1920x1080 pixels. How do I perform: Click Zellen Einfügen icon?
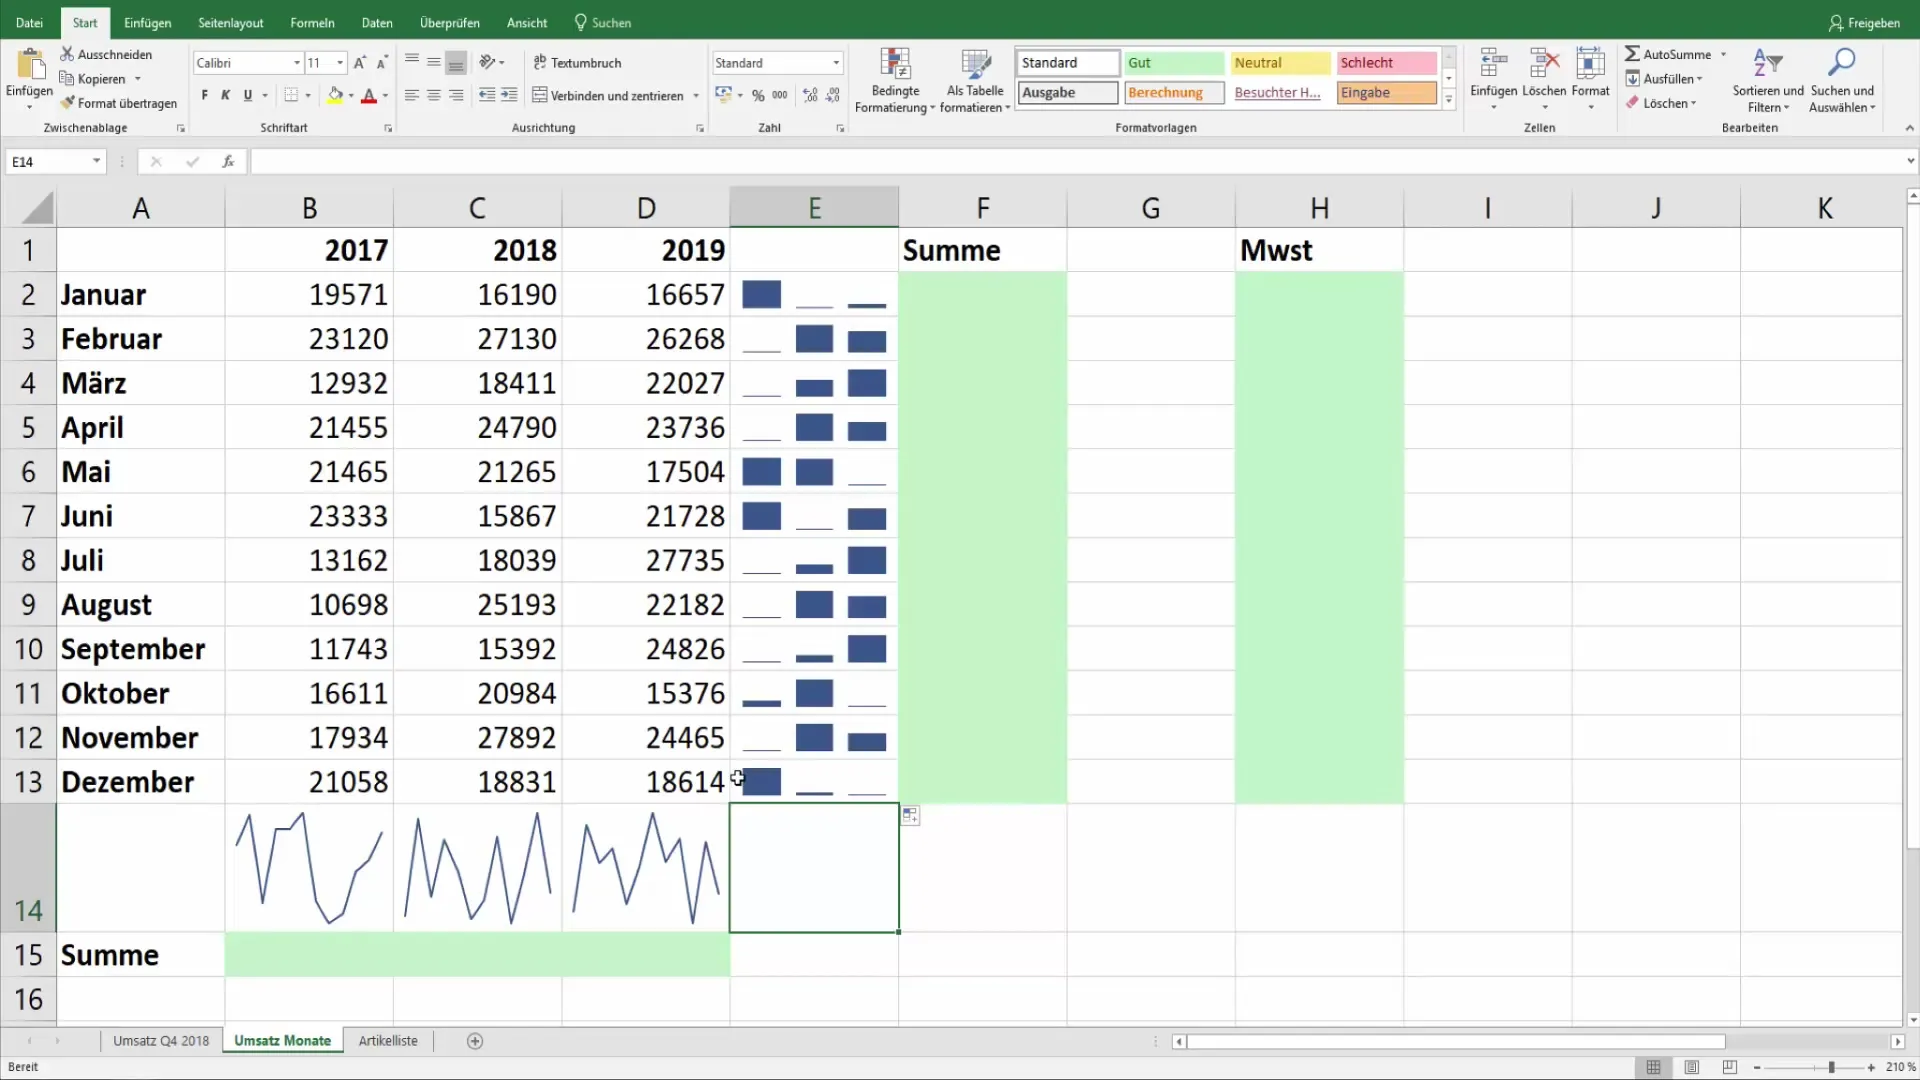click(x=1493, y=63)
